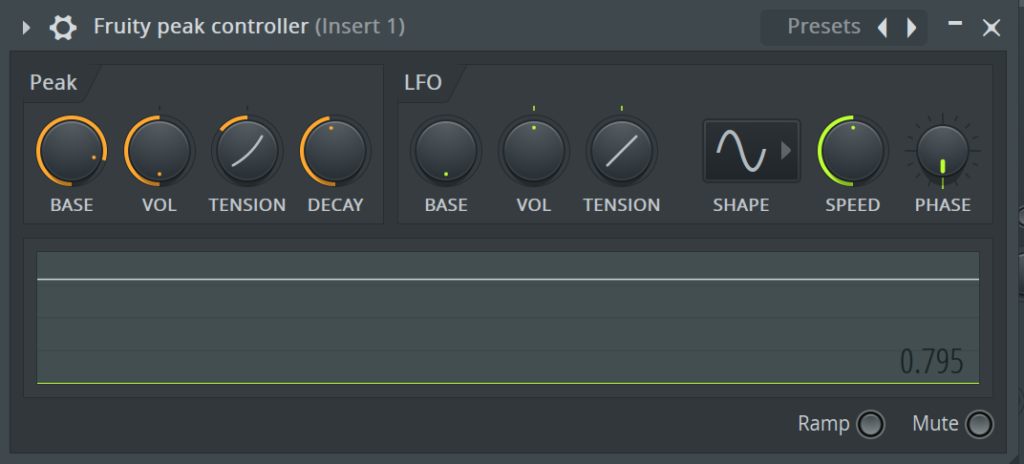Toggle the Mute switch

[x=979, y=425]
